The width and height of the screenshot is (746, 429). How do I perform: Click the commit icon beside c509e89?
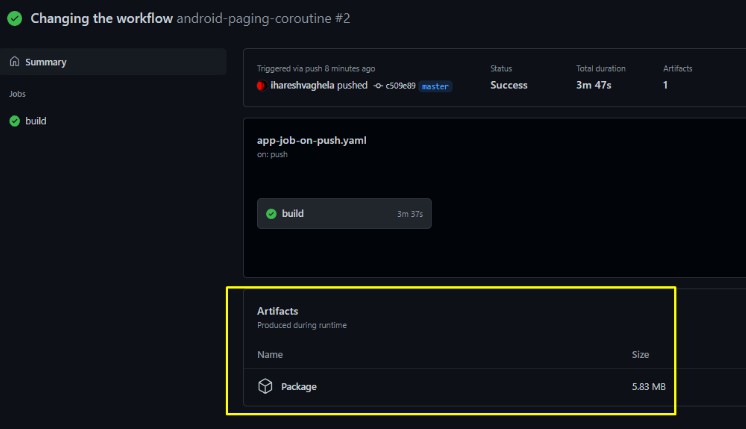point(378,86)
